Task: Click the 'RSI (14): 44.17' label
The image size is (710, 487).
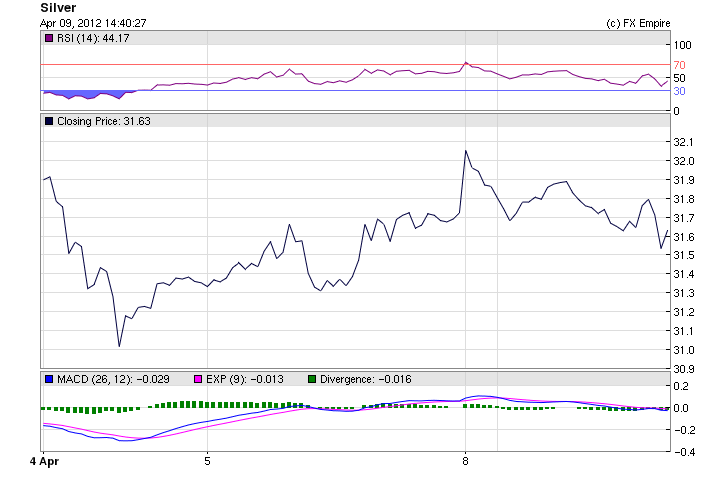Action: (93, 38)
